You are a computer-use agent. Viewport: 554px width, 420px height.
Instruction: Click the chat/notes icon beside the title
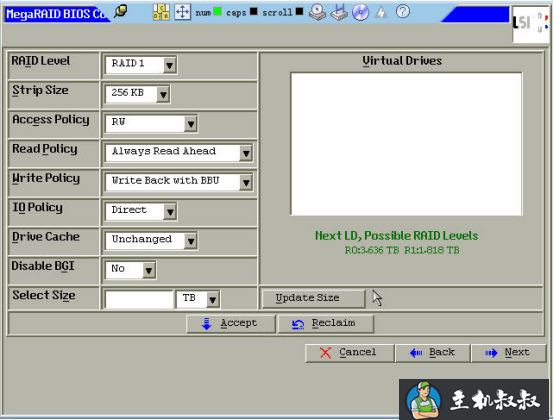(x=121, y=12)
